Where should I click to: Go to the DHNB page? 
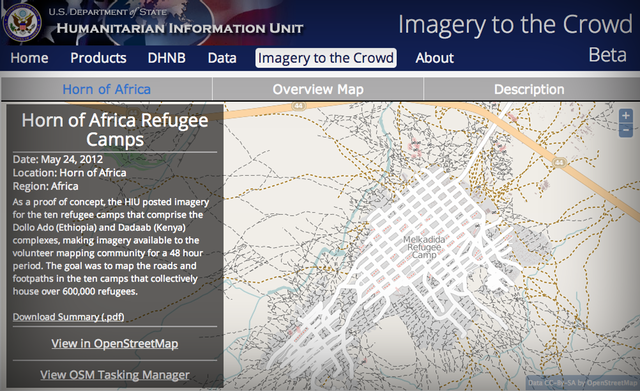tap(167, 58)
